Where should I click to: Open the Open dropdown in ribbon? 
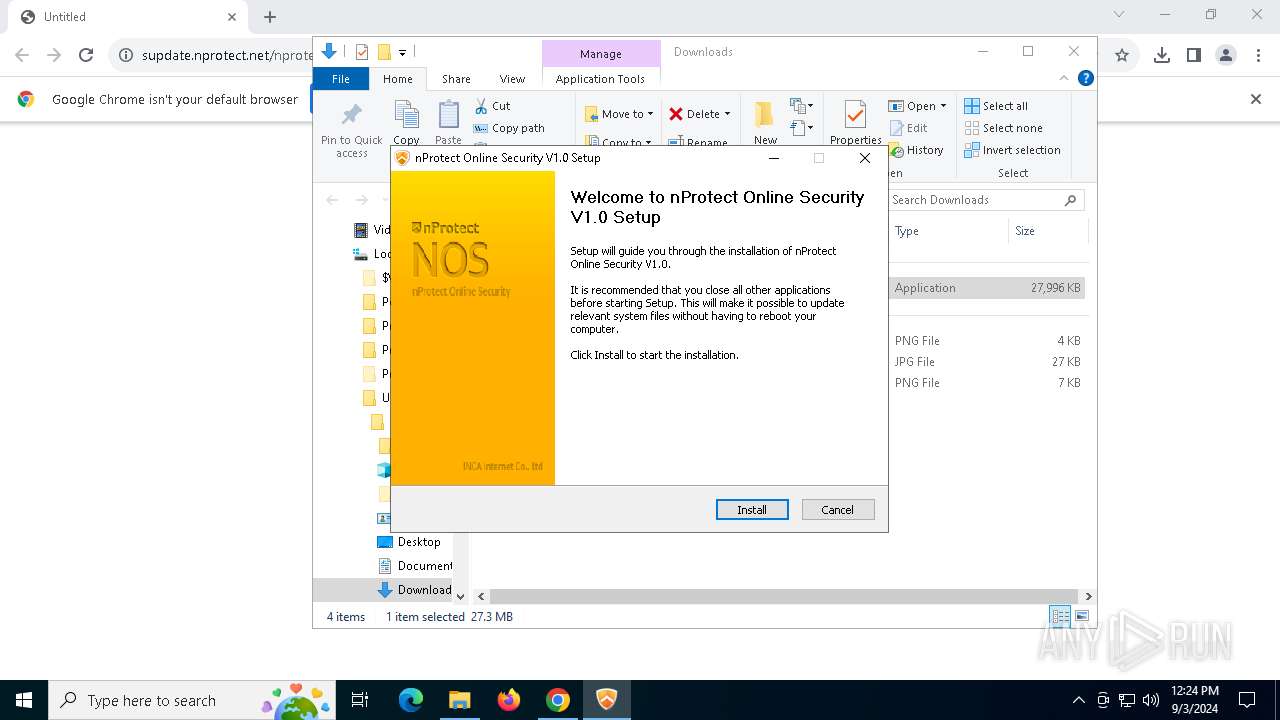click(917, 106)
